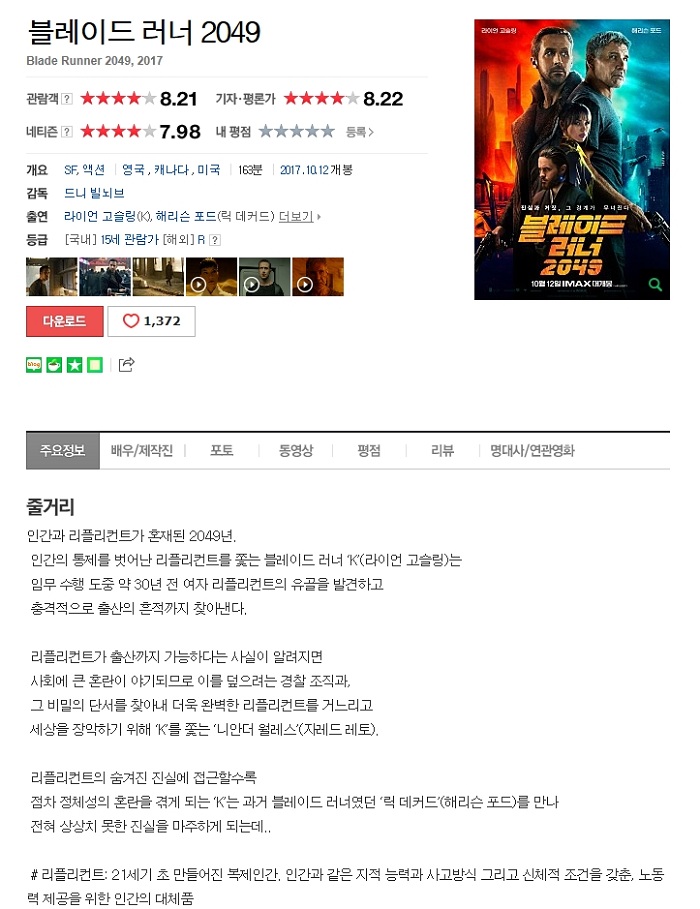Click the red 다운로드 button
Image resolution: width=700 pixels, height=909 pixels.
click(64, 321)
